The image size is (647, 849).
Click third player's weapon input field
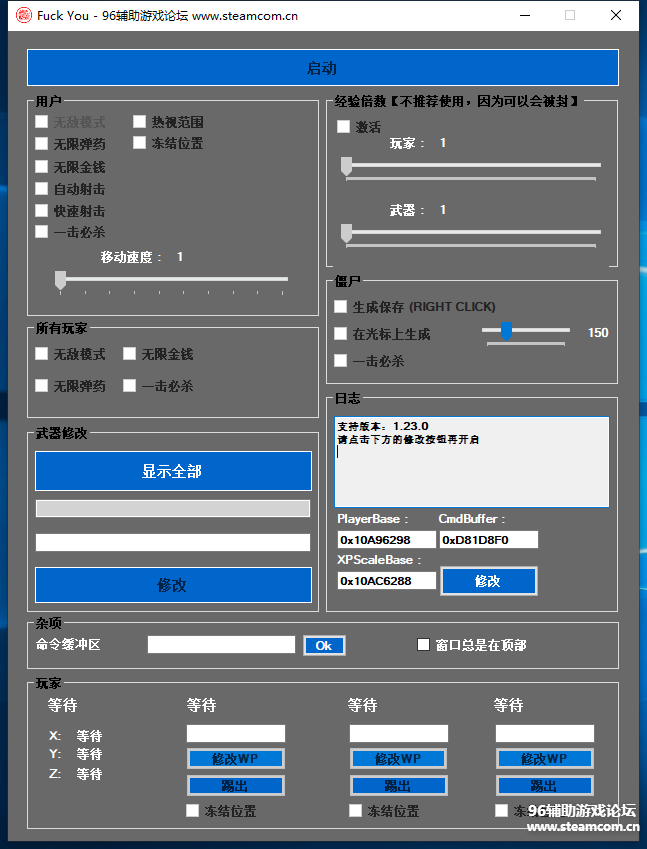click(x=399, y=734)
